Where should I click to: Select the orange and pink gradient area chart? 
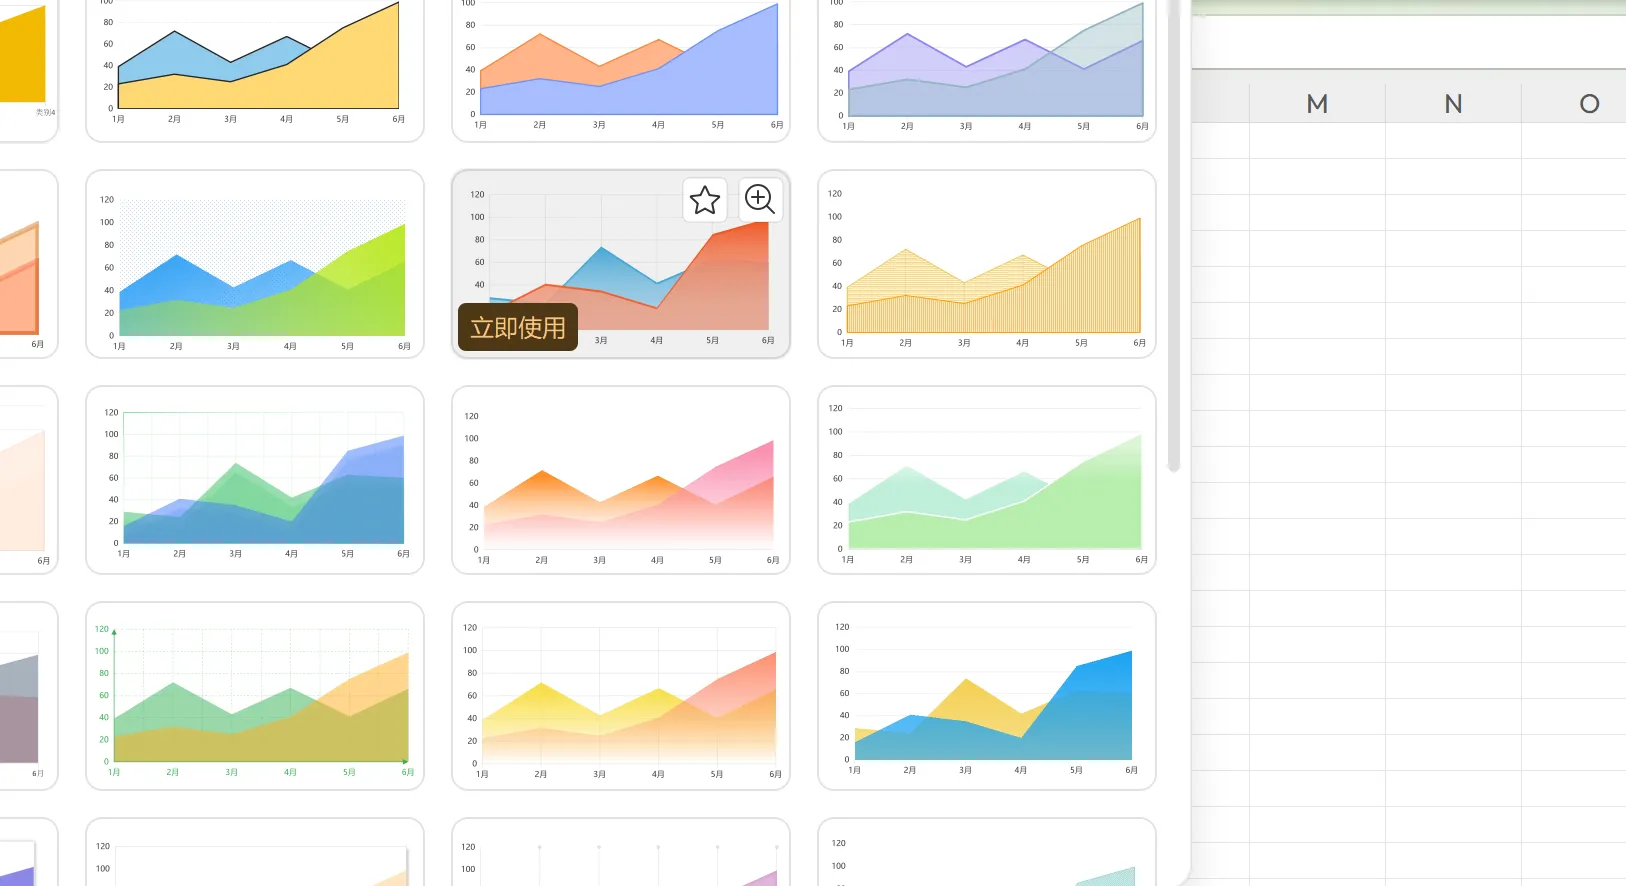tap(621, 480)
